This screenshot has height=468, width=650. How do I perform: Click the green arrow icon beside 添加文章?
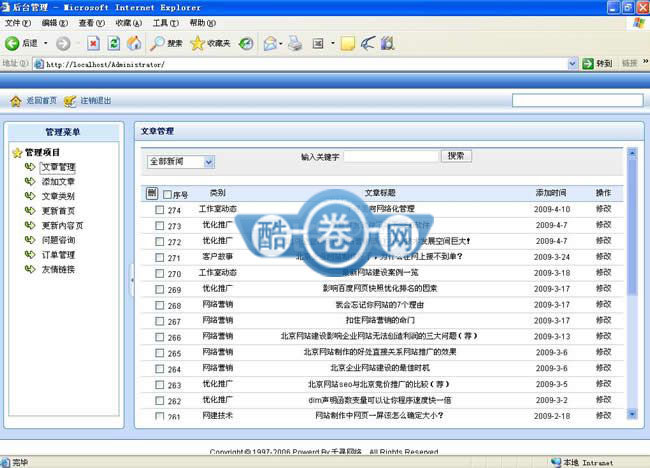[x=30, y=182]
